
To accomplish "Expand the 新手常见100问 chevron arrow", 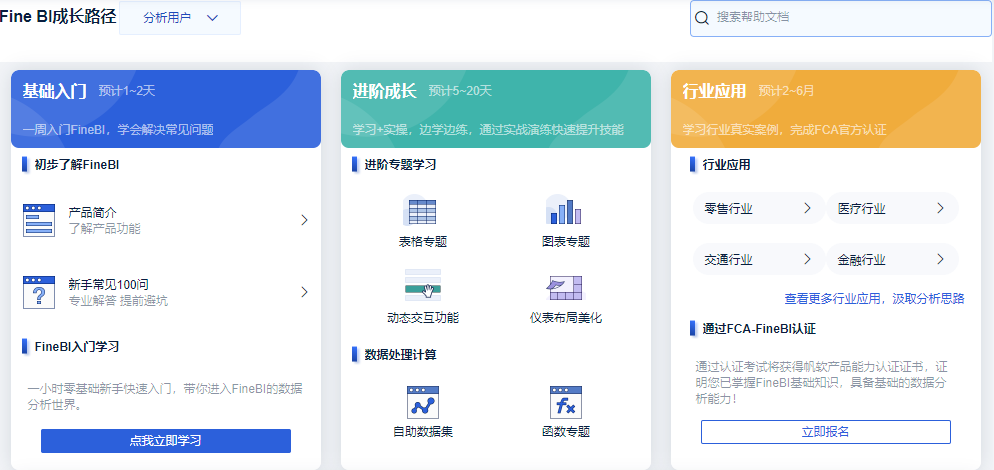I will click(x=304, y=292).
